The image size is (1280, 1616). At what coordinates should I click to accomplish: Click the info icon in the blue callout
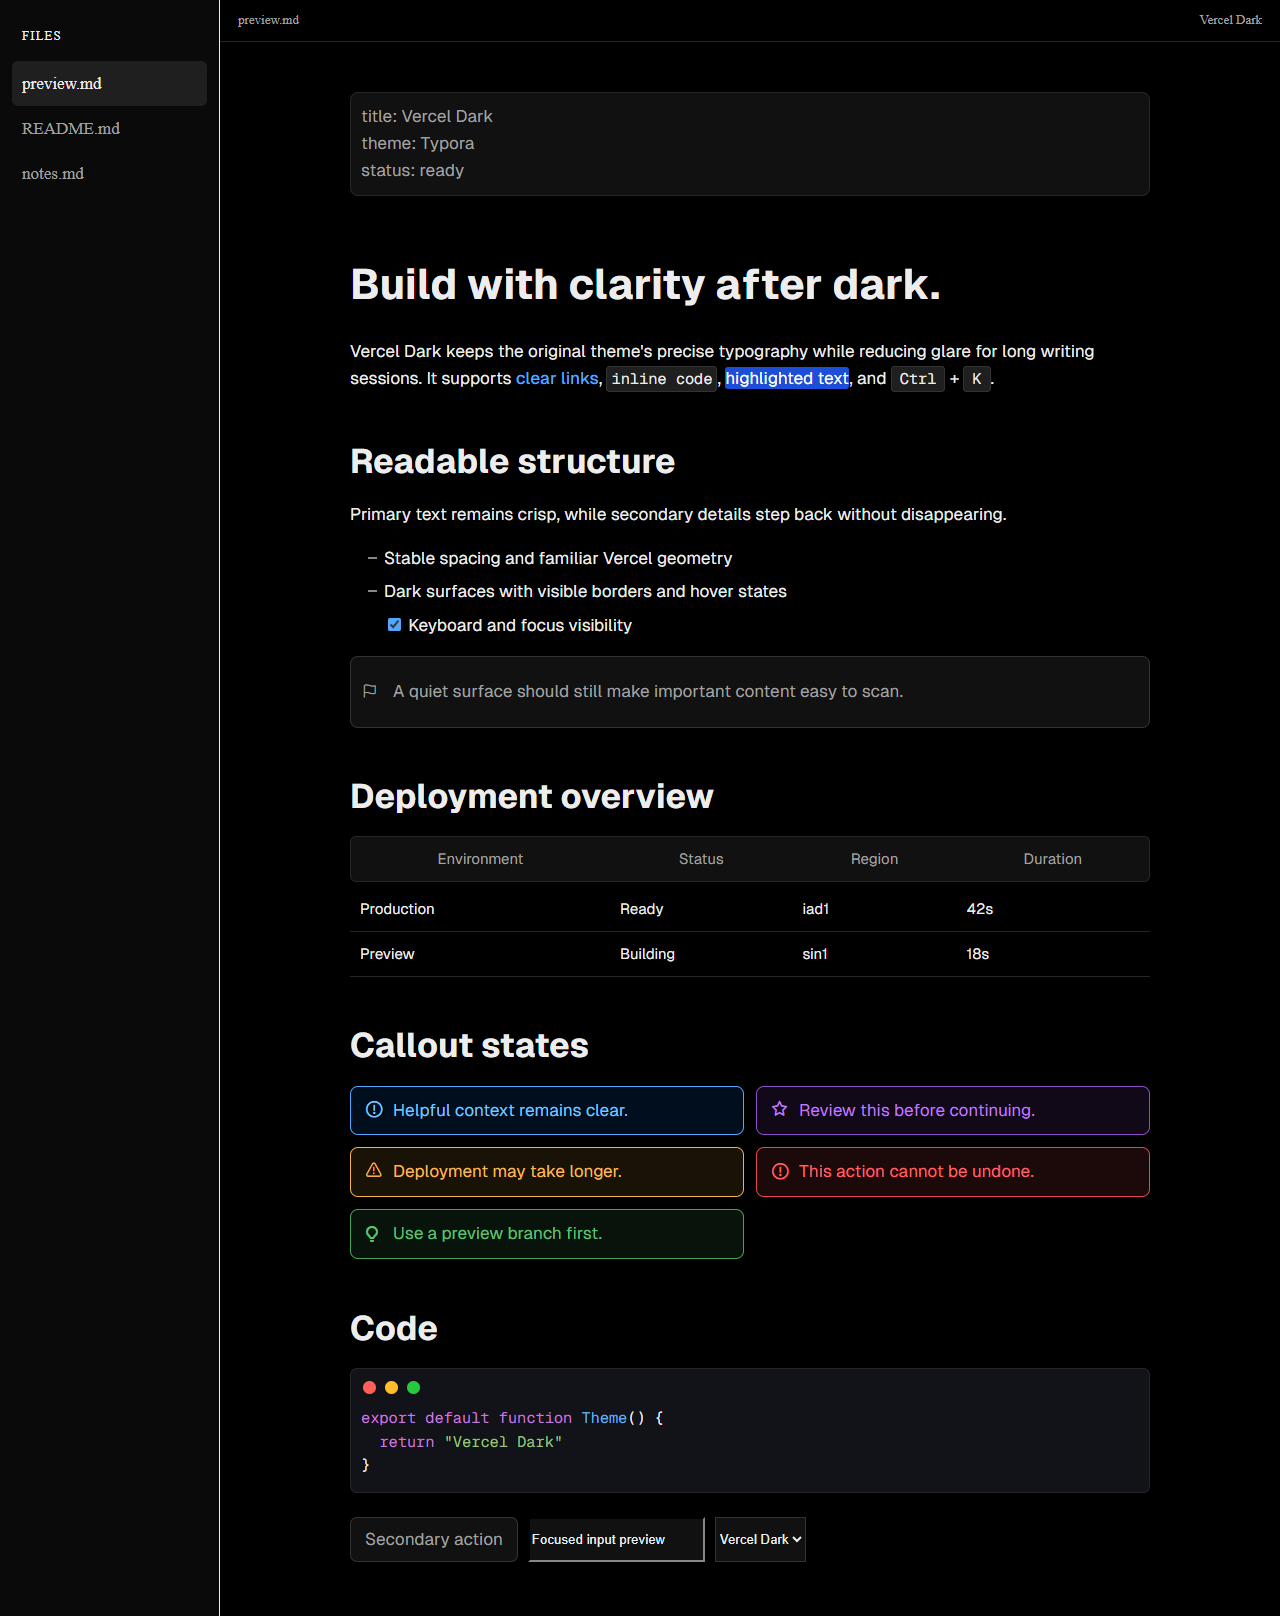[374, 1110]
